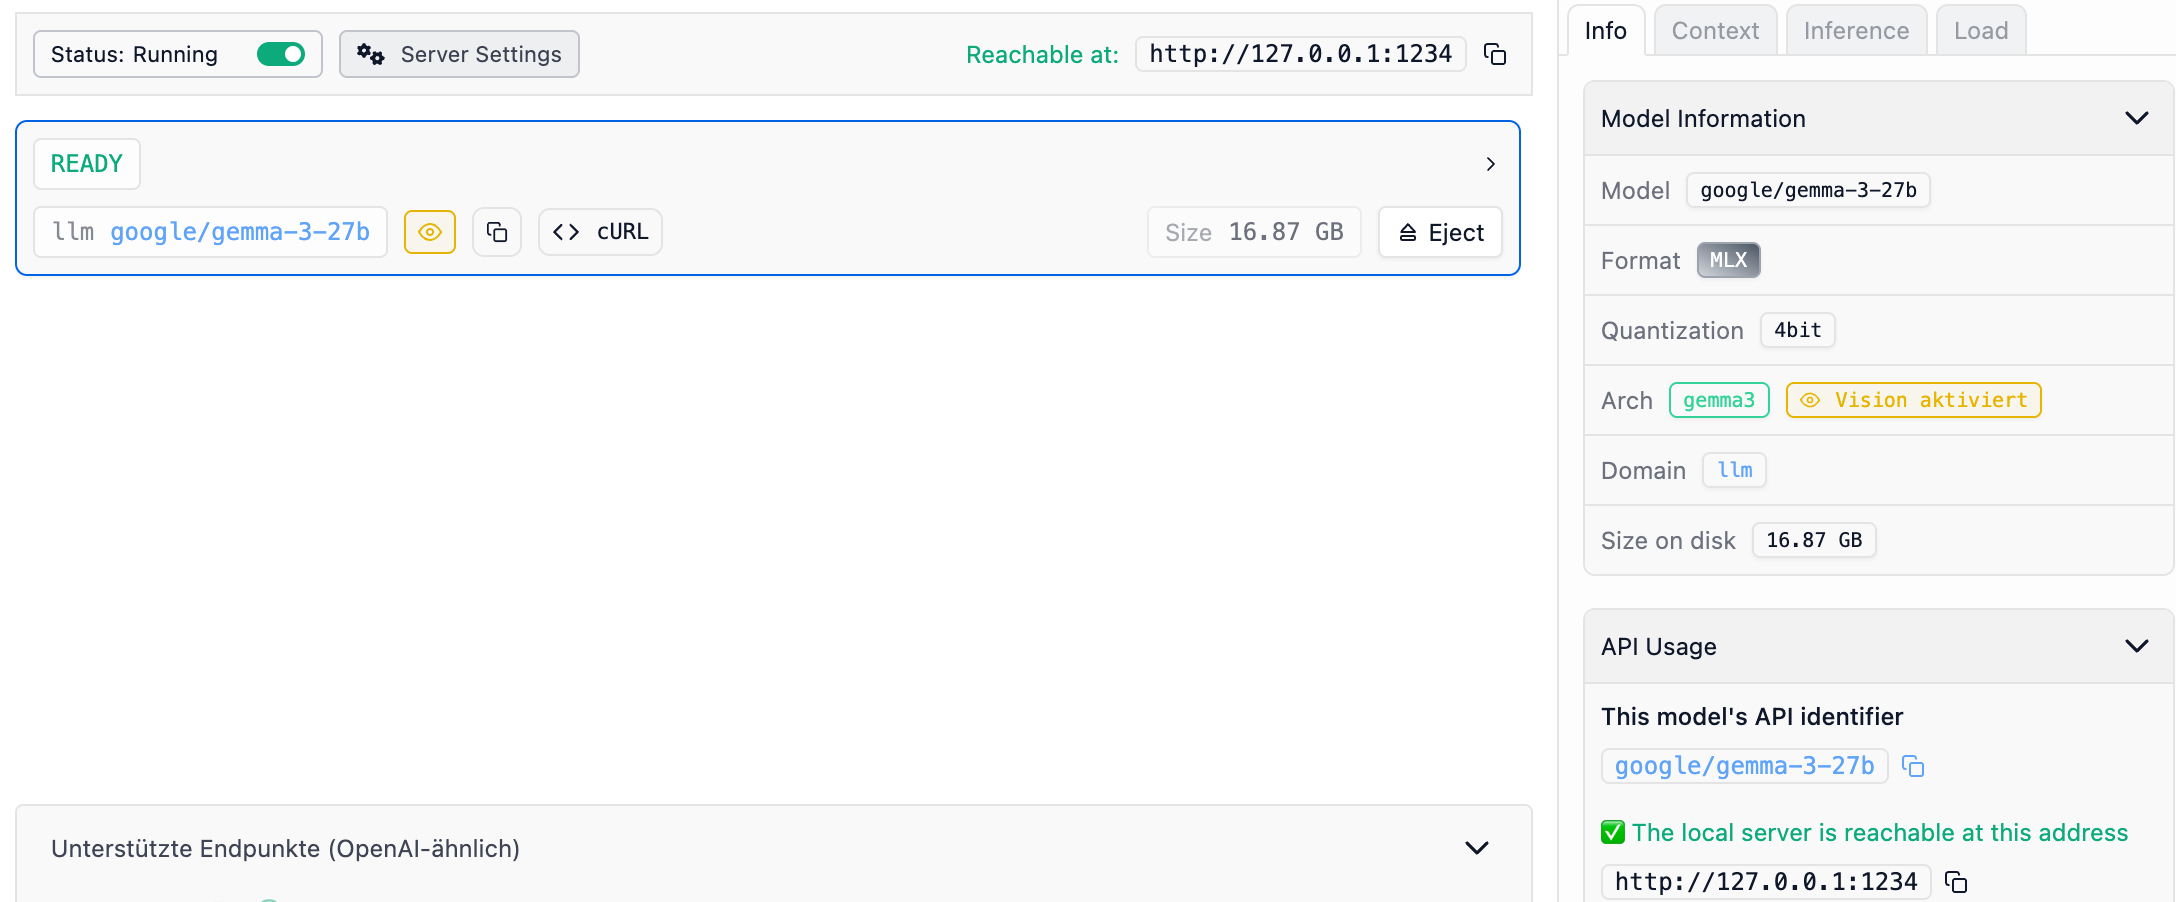Open the Inference tab
The image size is (2176, 902).
pos(1856,31)
